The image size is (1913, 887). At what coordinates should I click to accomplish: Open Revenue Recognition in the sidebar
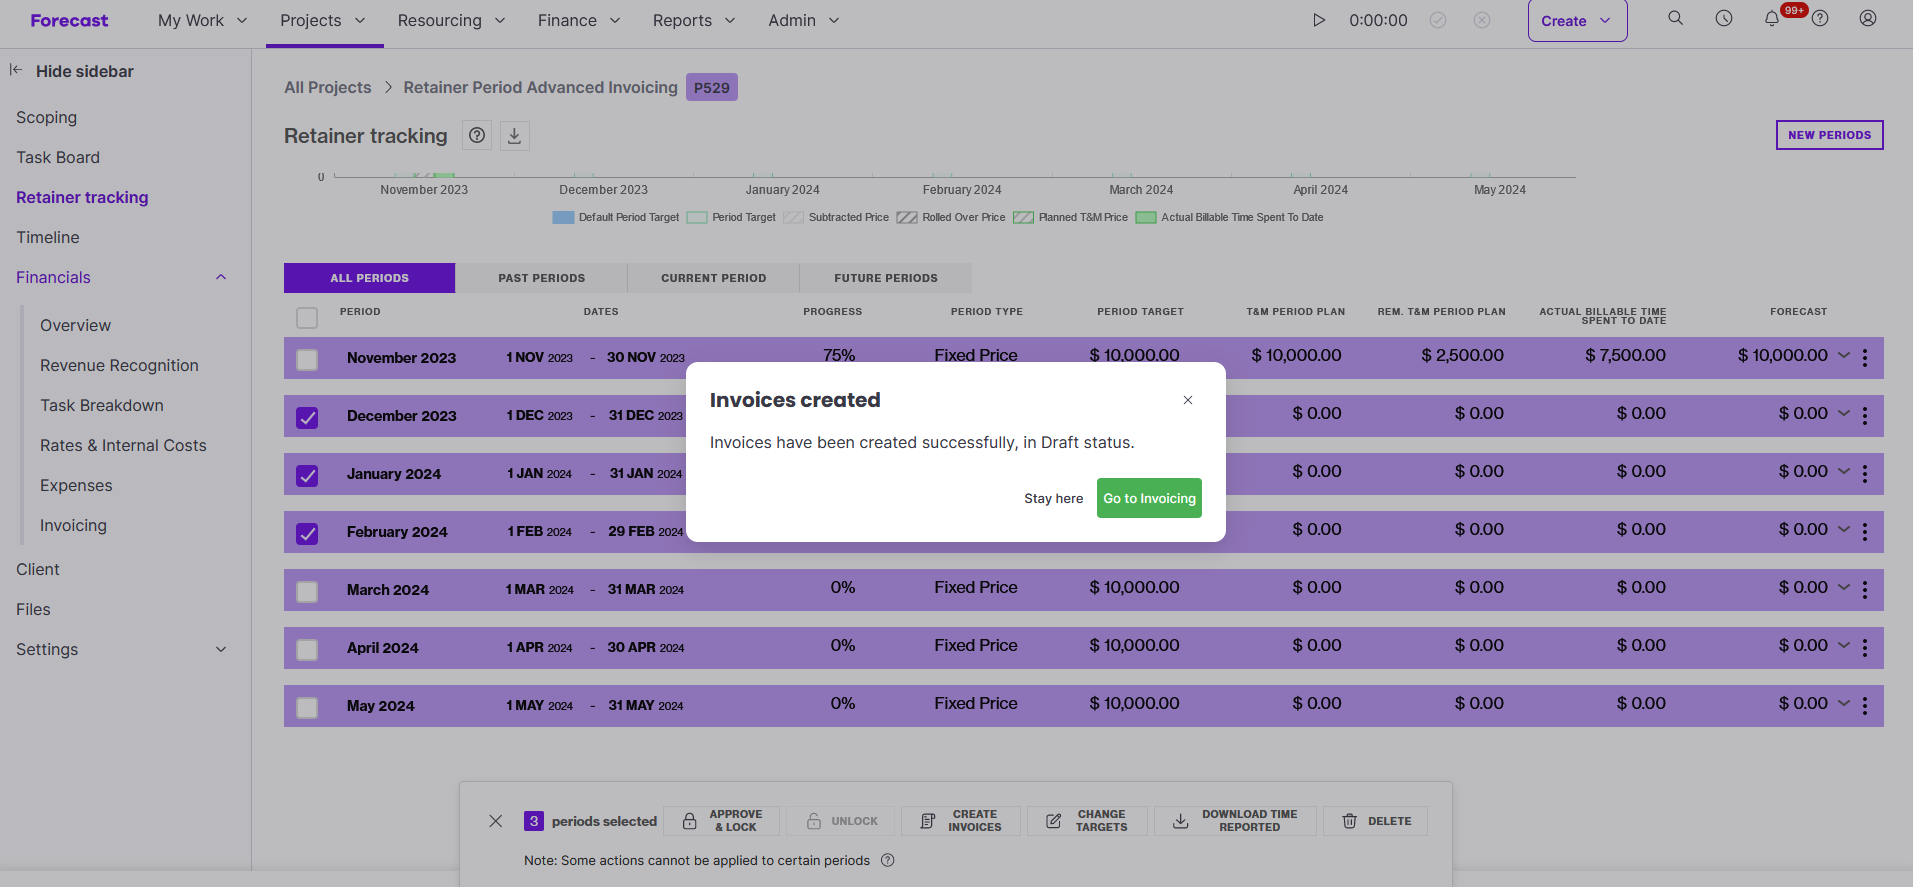point(119,365)
